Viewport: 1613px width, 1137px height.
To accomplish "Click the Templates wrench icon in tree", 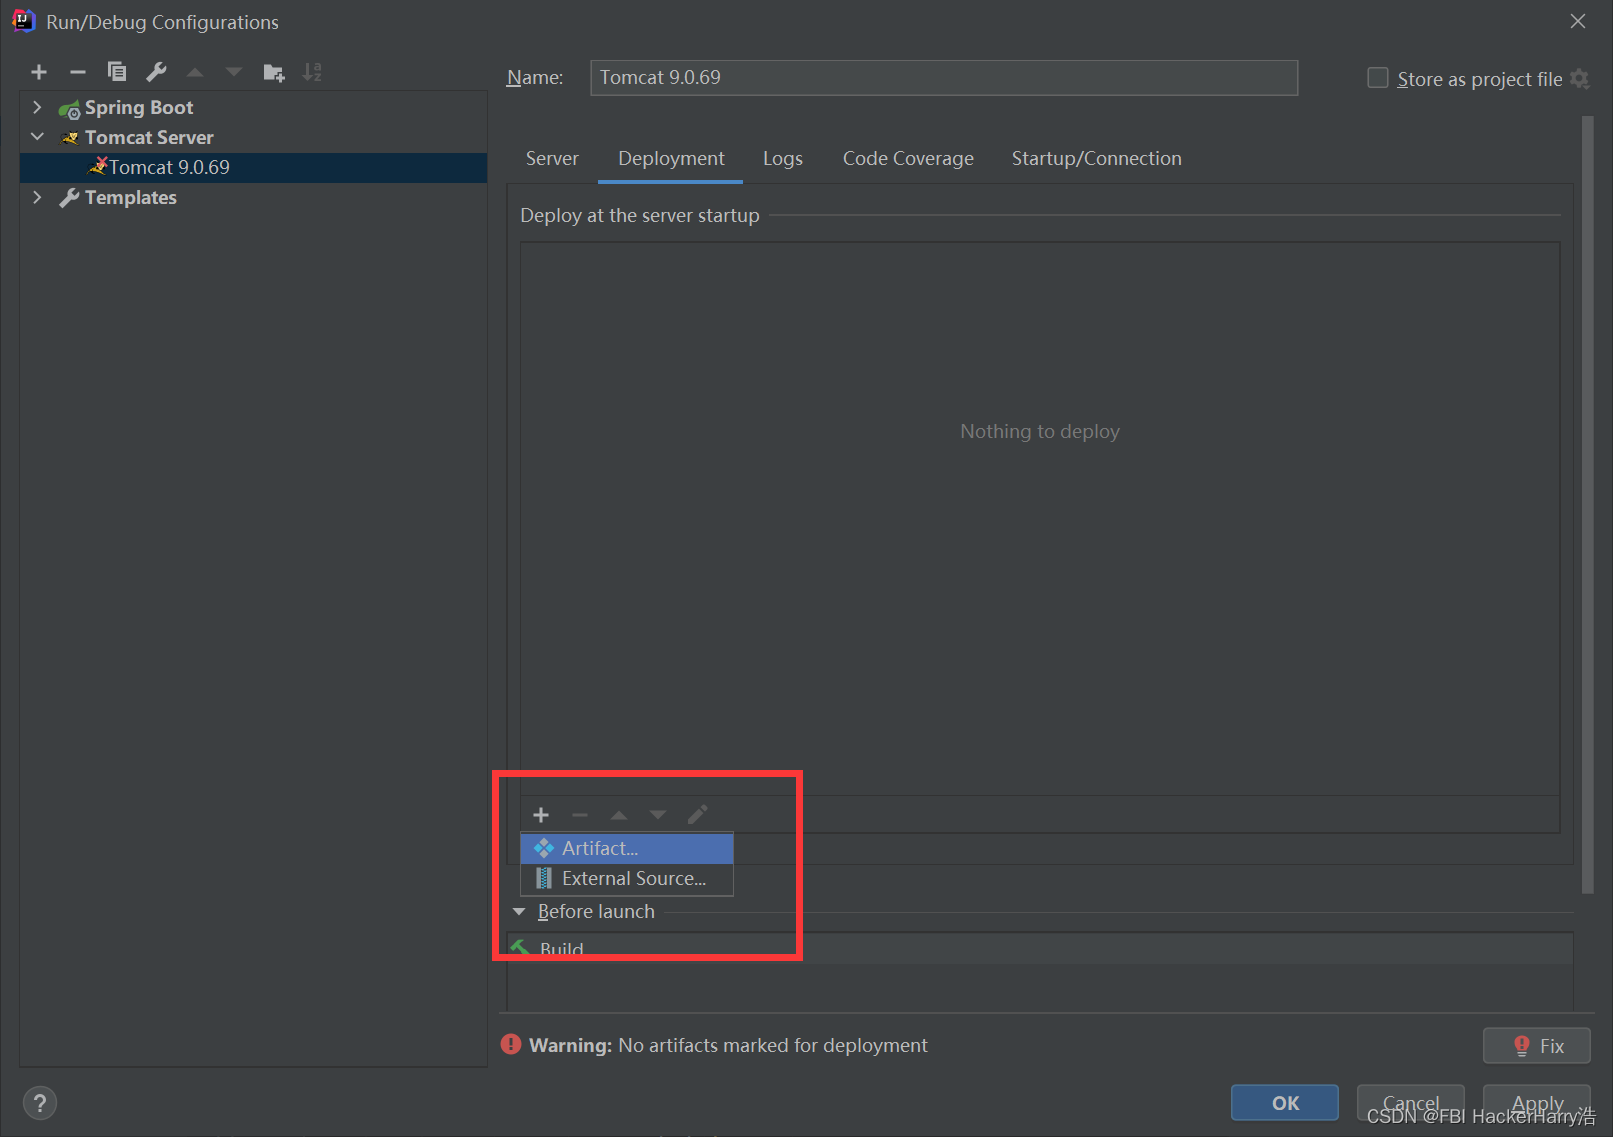I will 69,198.
